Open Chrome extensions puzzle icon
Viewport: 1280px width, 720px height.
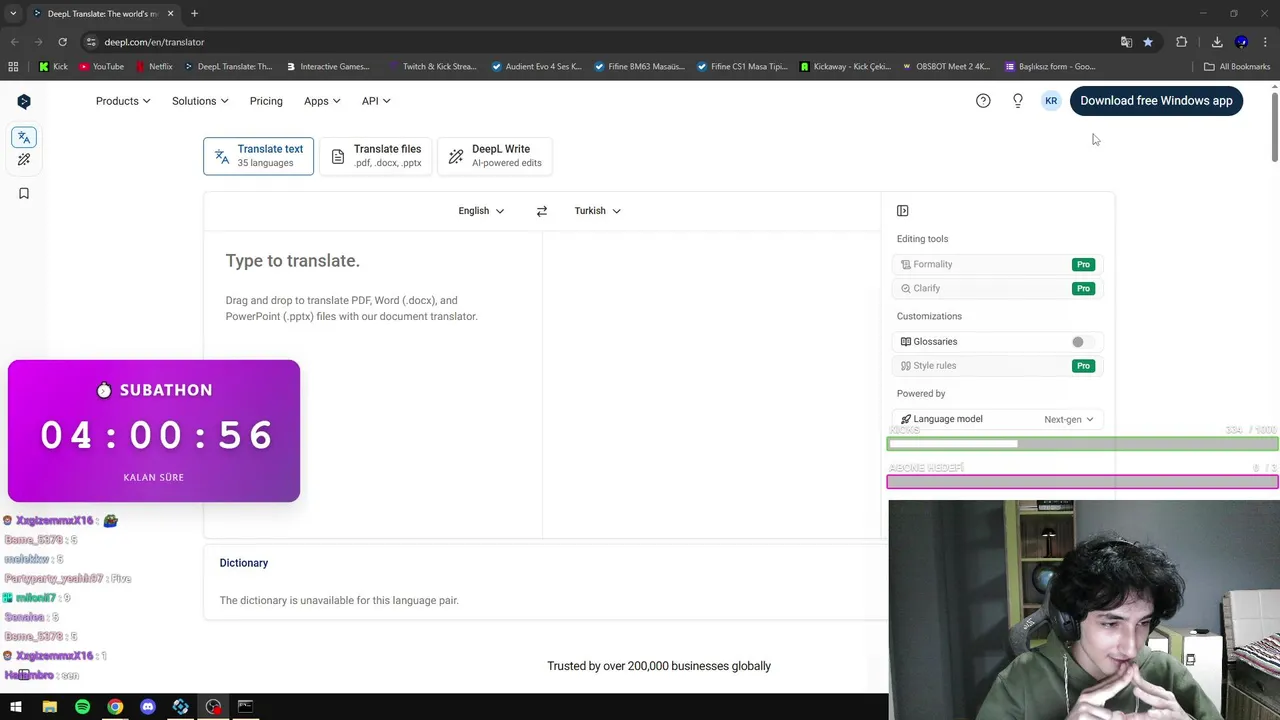(1182, 42)
